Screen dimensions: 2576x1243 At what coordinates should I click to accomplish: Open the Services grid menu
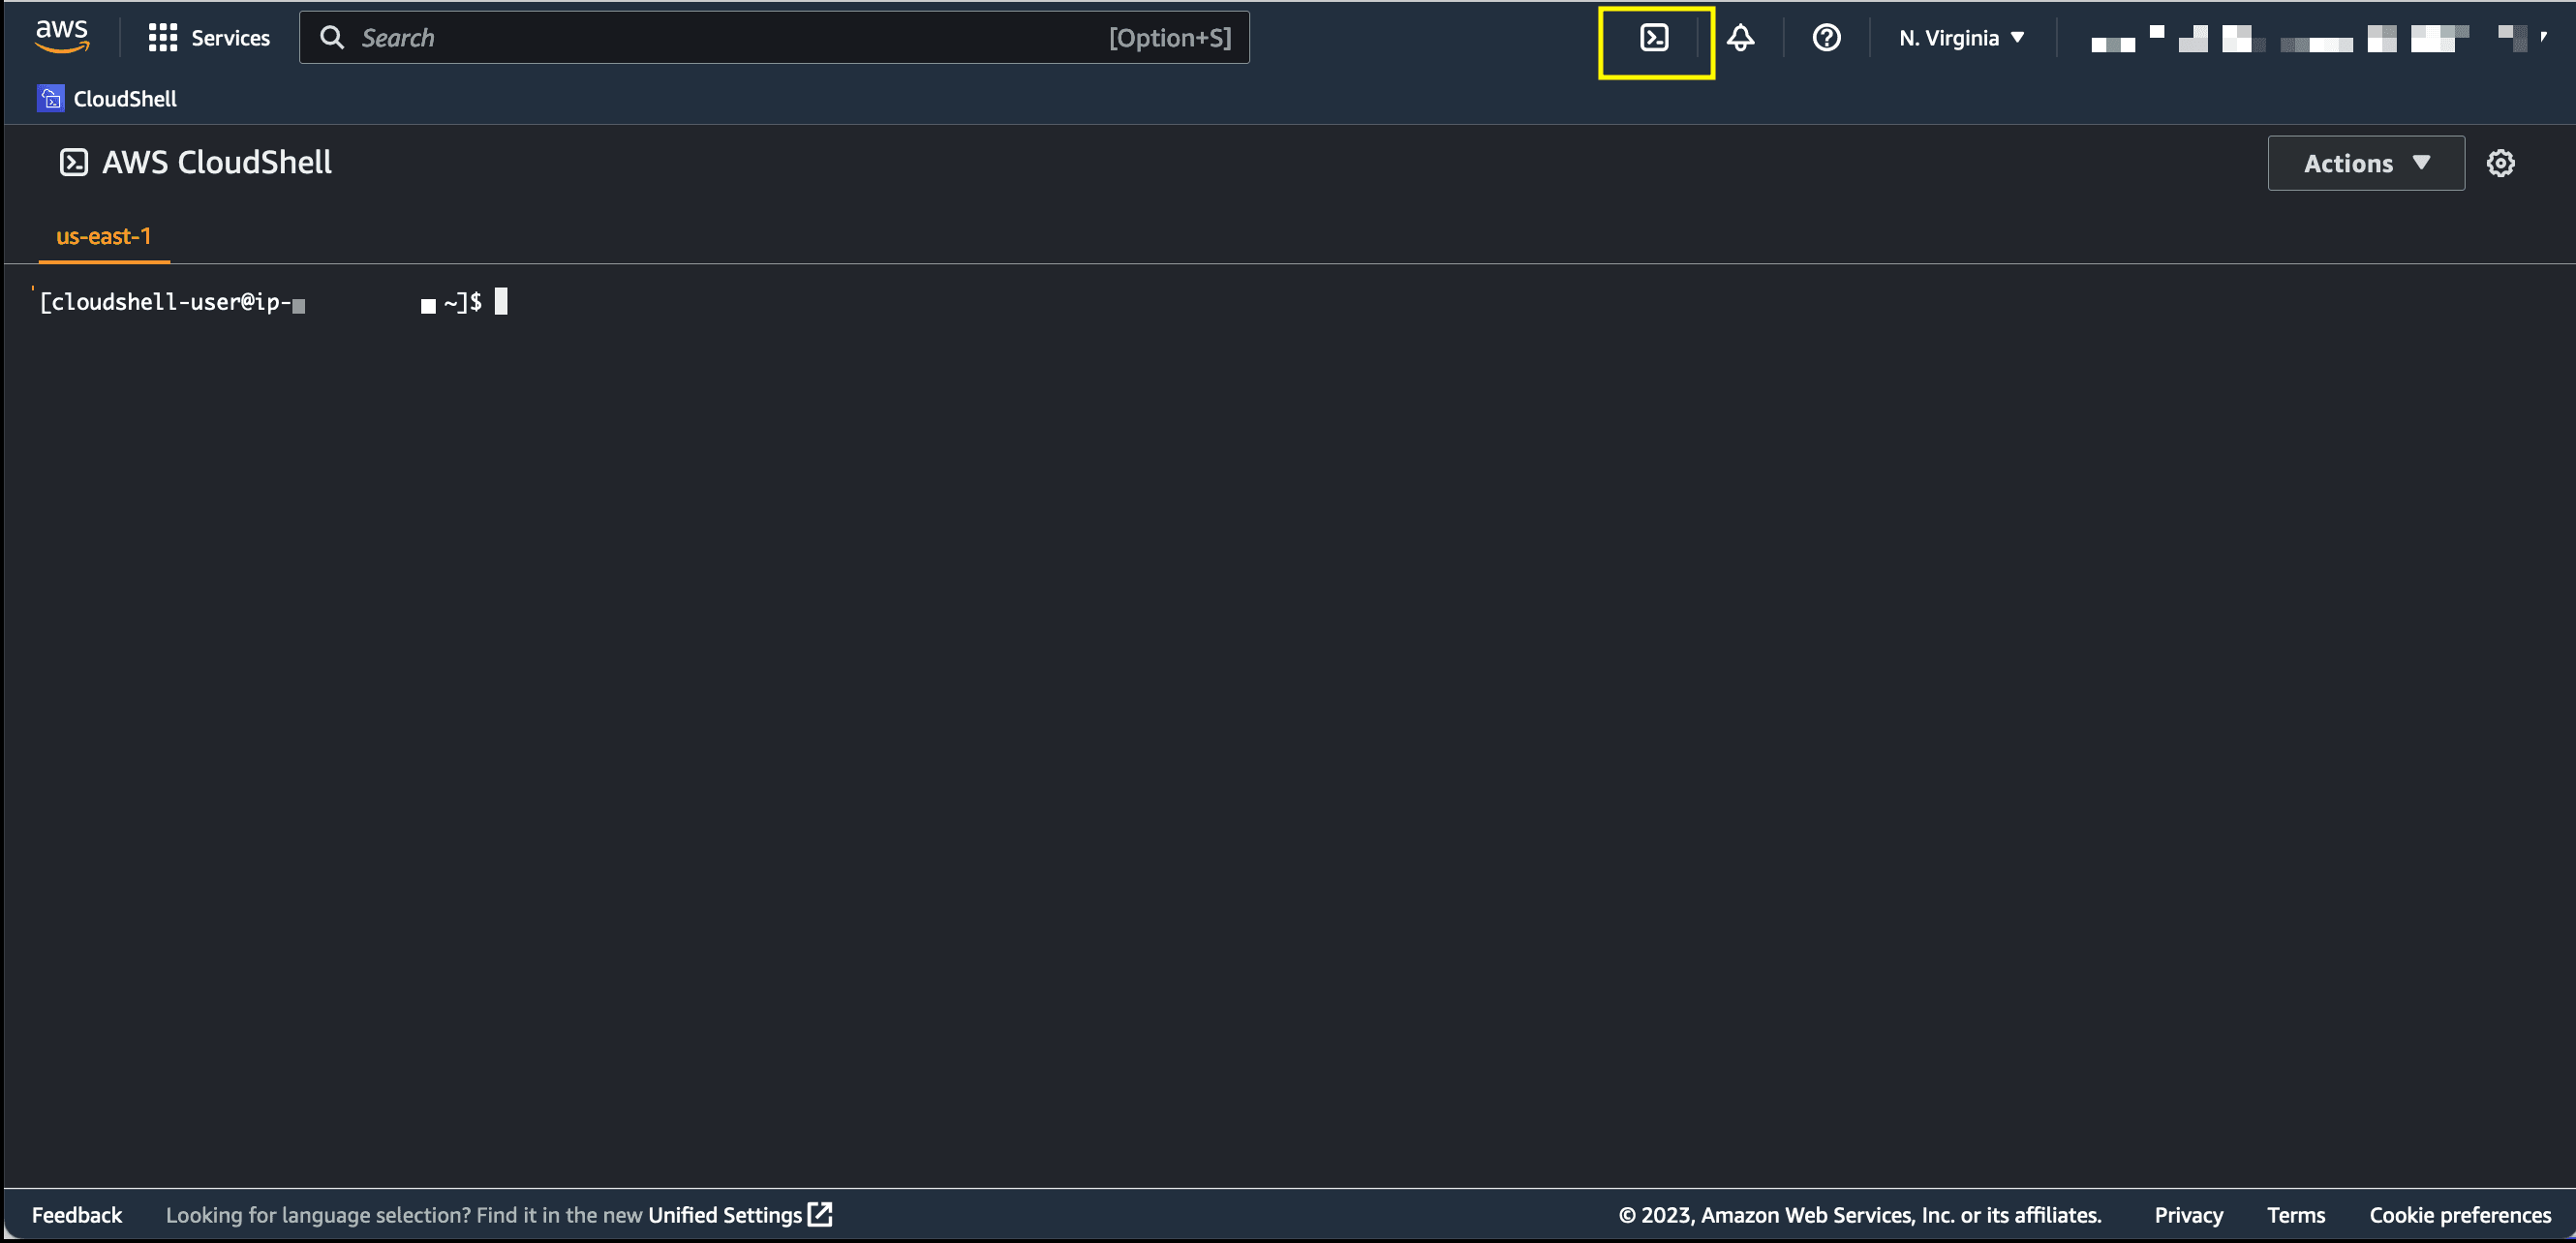tap(162, 38)
